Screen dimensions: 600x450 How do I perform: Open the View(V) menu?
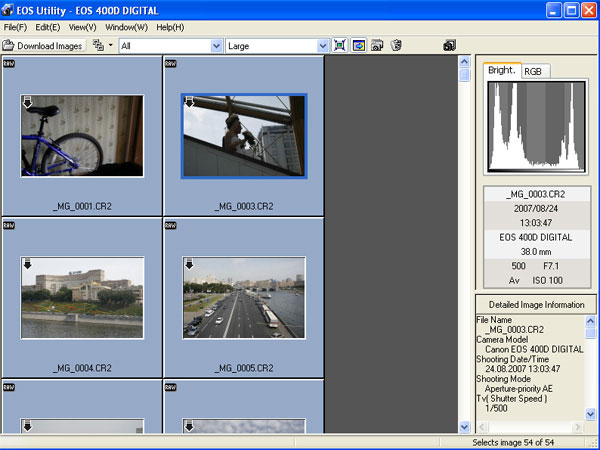pos(83,28)
